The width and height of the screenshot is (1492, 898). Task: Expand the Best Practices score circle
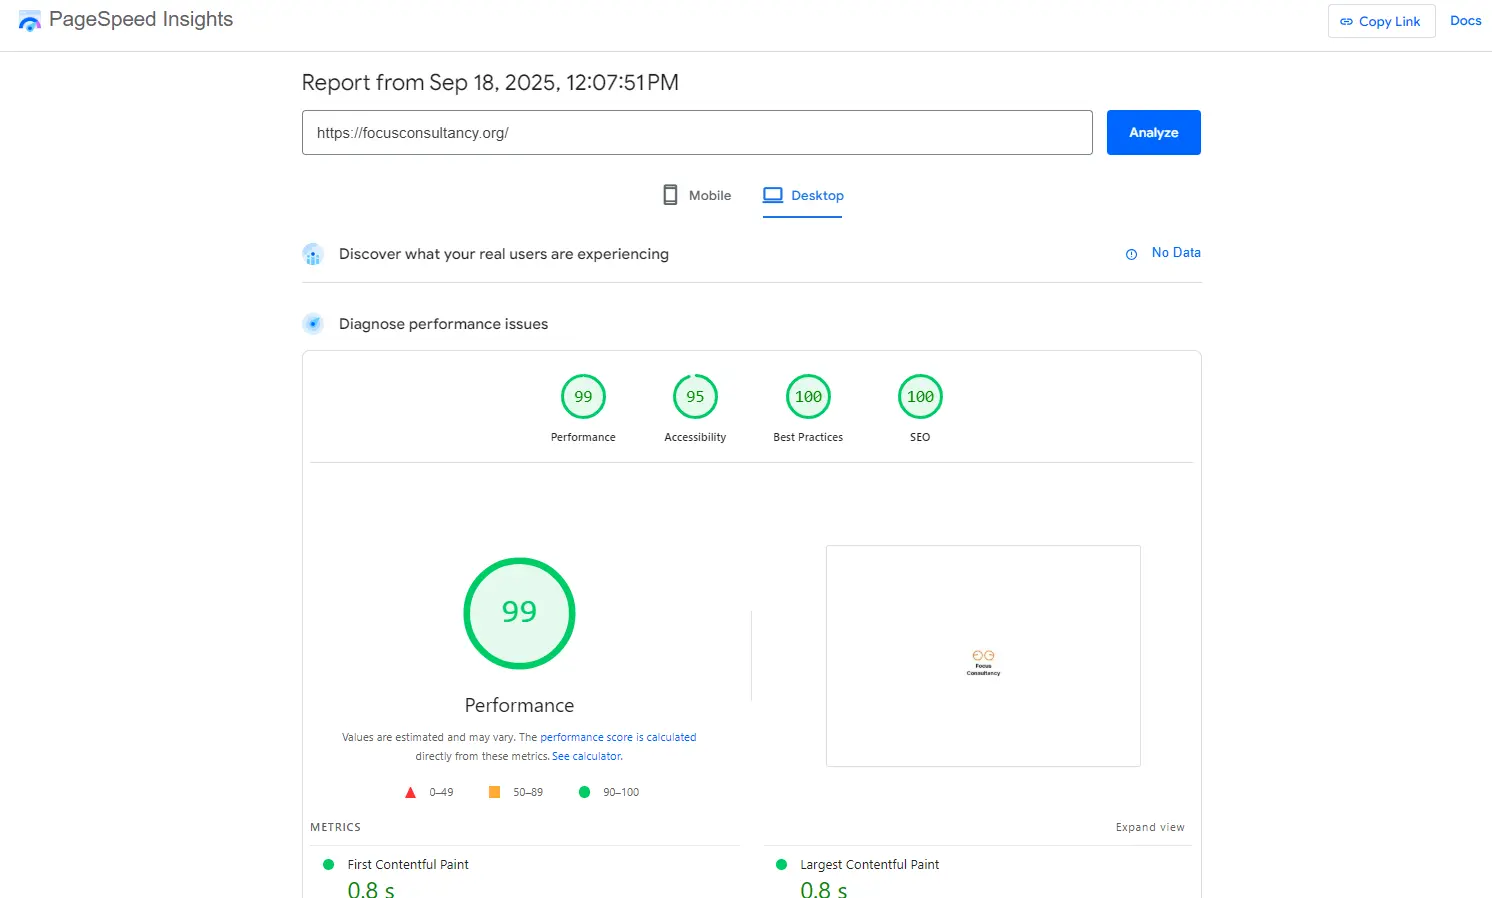807,396
